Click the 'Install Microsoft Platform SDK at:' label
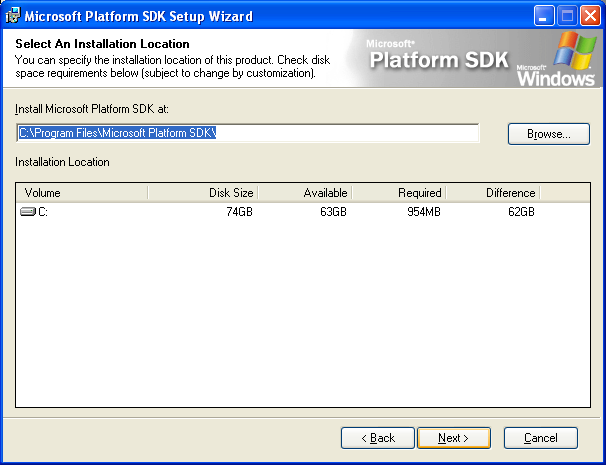606x465 pixels. 92,109
